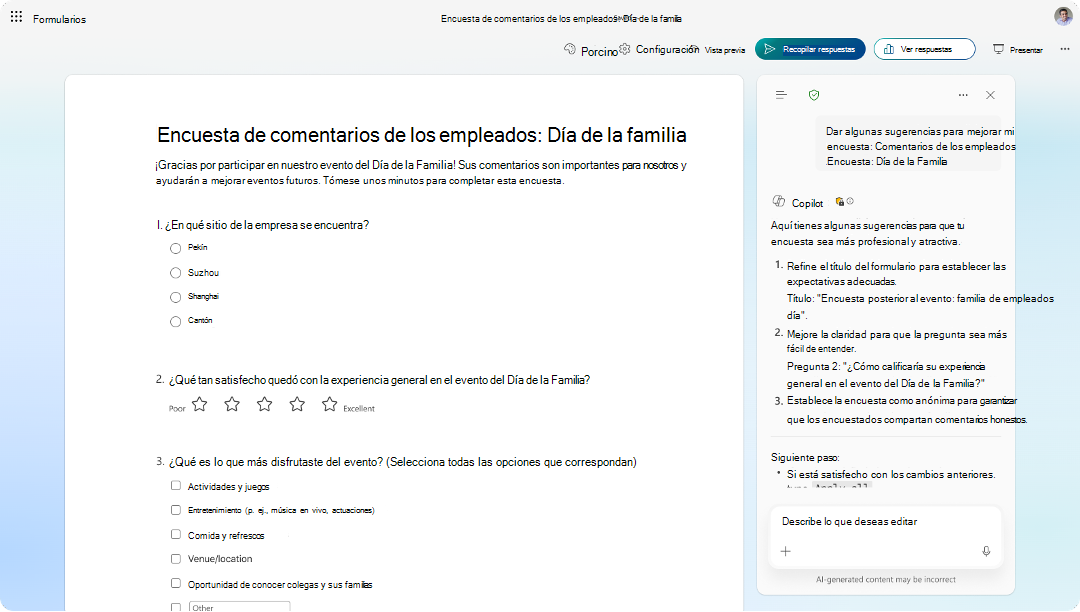Screen dimensions: 1080x612
Task: Open the user profile picture menu
Action: (x=1063, y=17)
